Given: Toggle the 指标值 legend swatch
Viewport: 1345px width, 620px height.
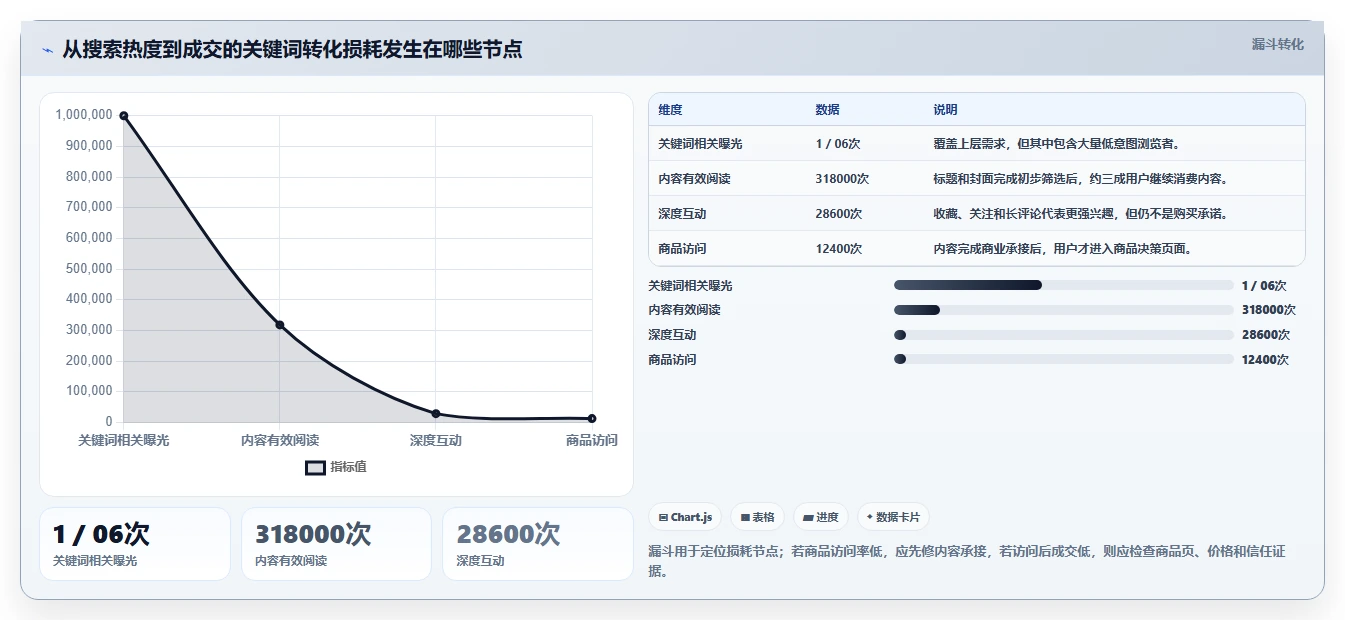Looking at the screenshot, I should (315, 467).
